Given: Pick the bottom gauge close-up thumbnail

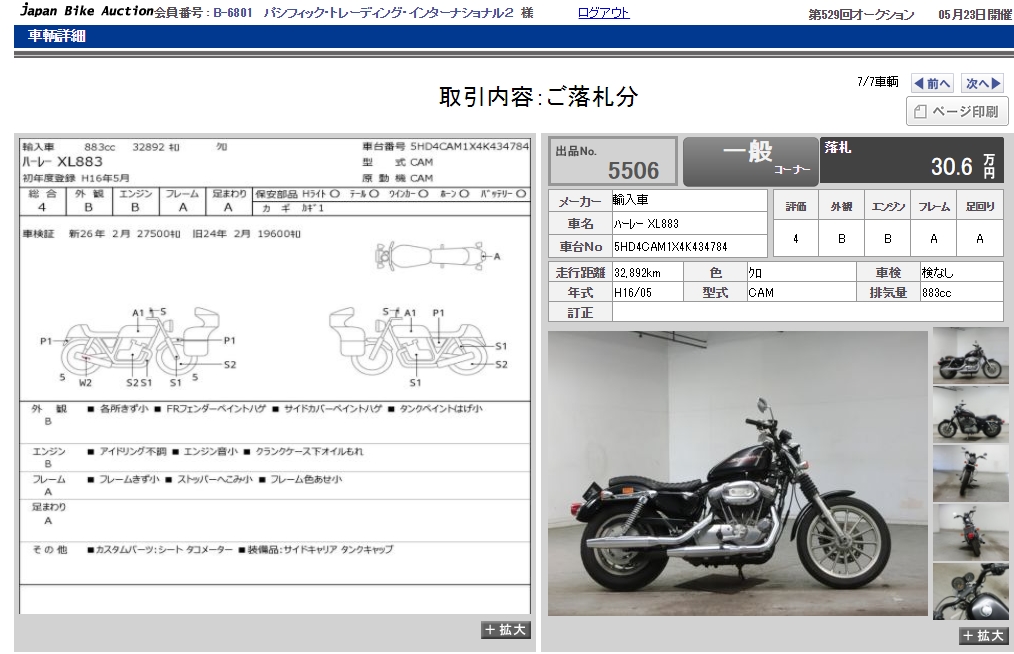Looking at the screenshot, I should click(x=970, y=591).
